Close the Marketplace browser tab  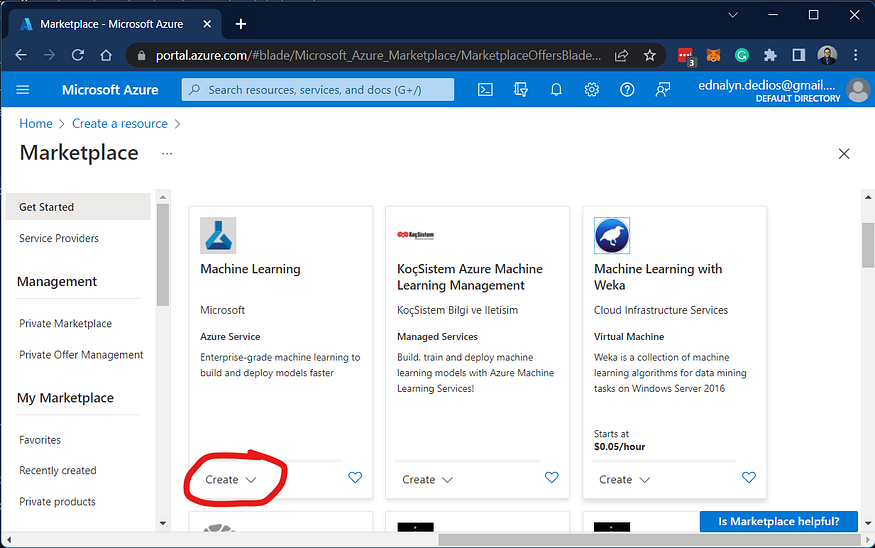pyautogui.click(x=207, y=24)
